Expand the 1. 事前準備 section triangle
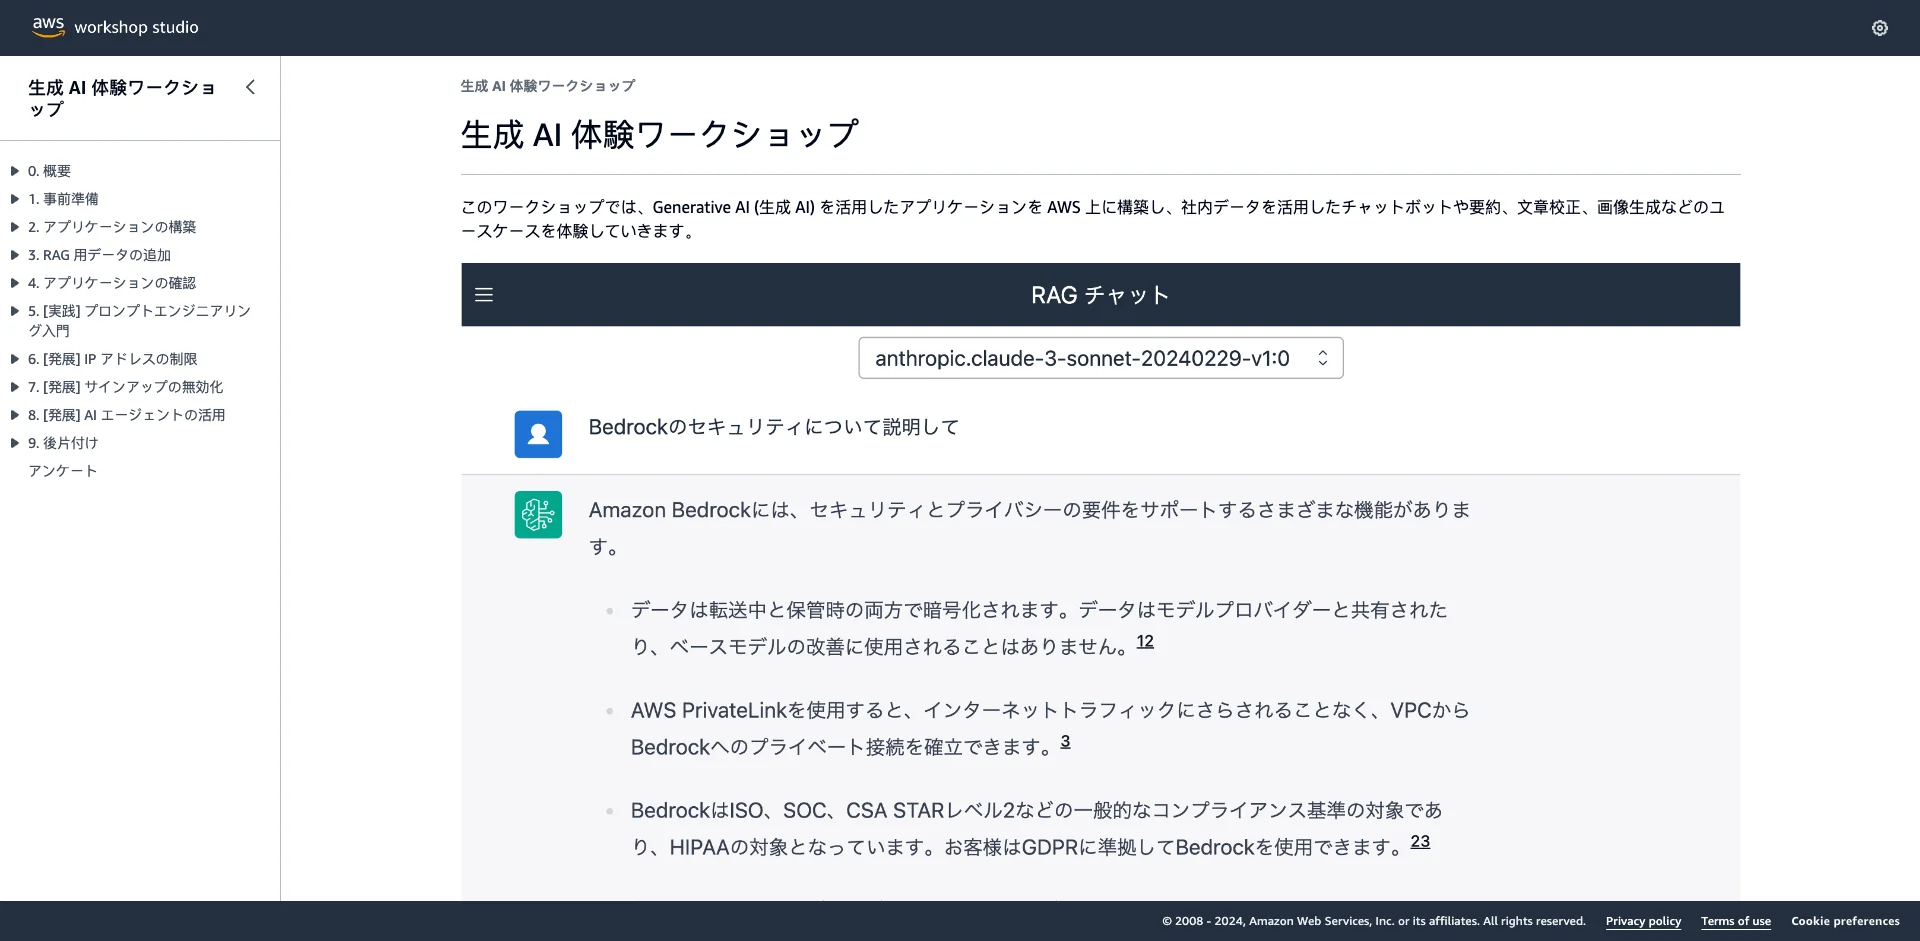The height and width of the screenshot is (941, 1920). click(15, 199)
